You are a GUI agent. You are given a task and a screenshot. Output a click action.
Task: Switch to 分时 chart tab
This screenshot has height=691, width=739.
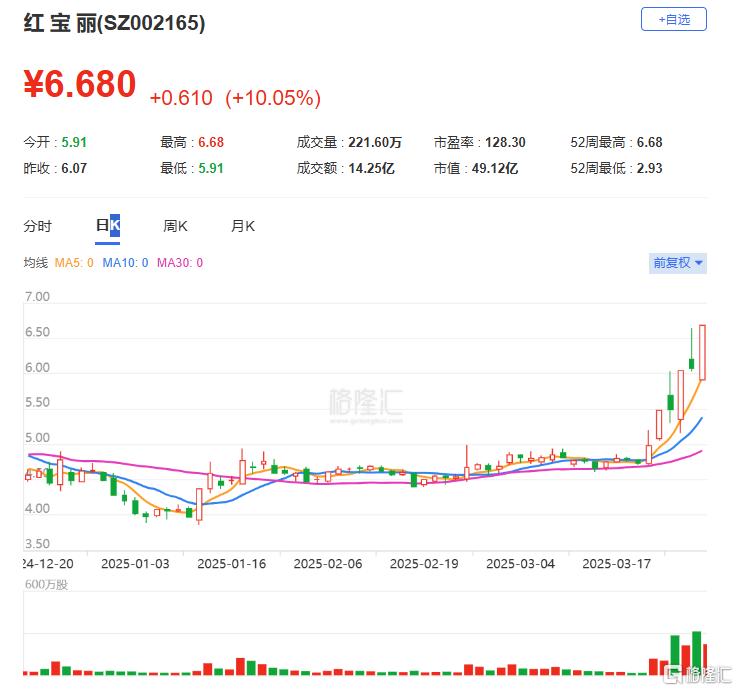point(37,226)
